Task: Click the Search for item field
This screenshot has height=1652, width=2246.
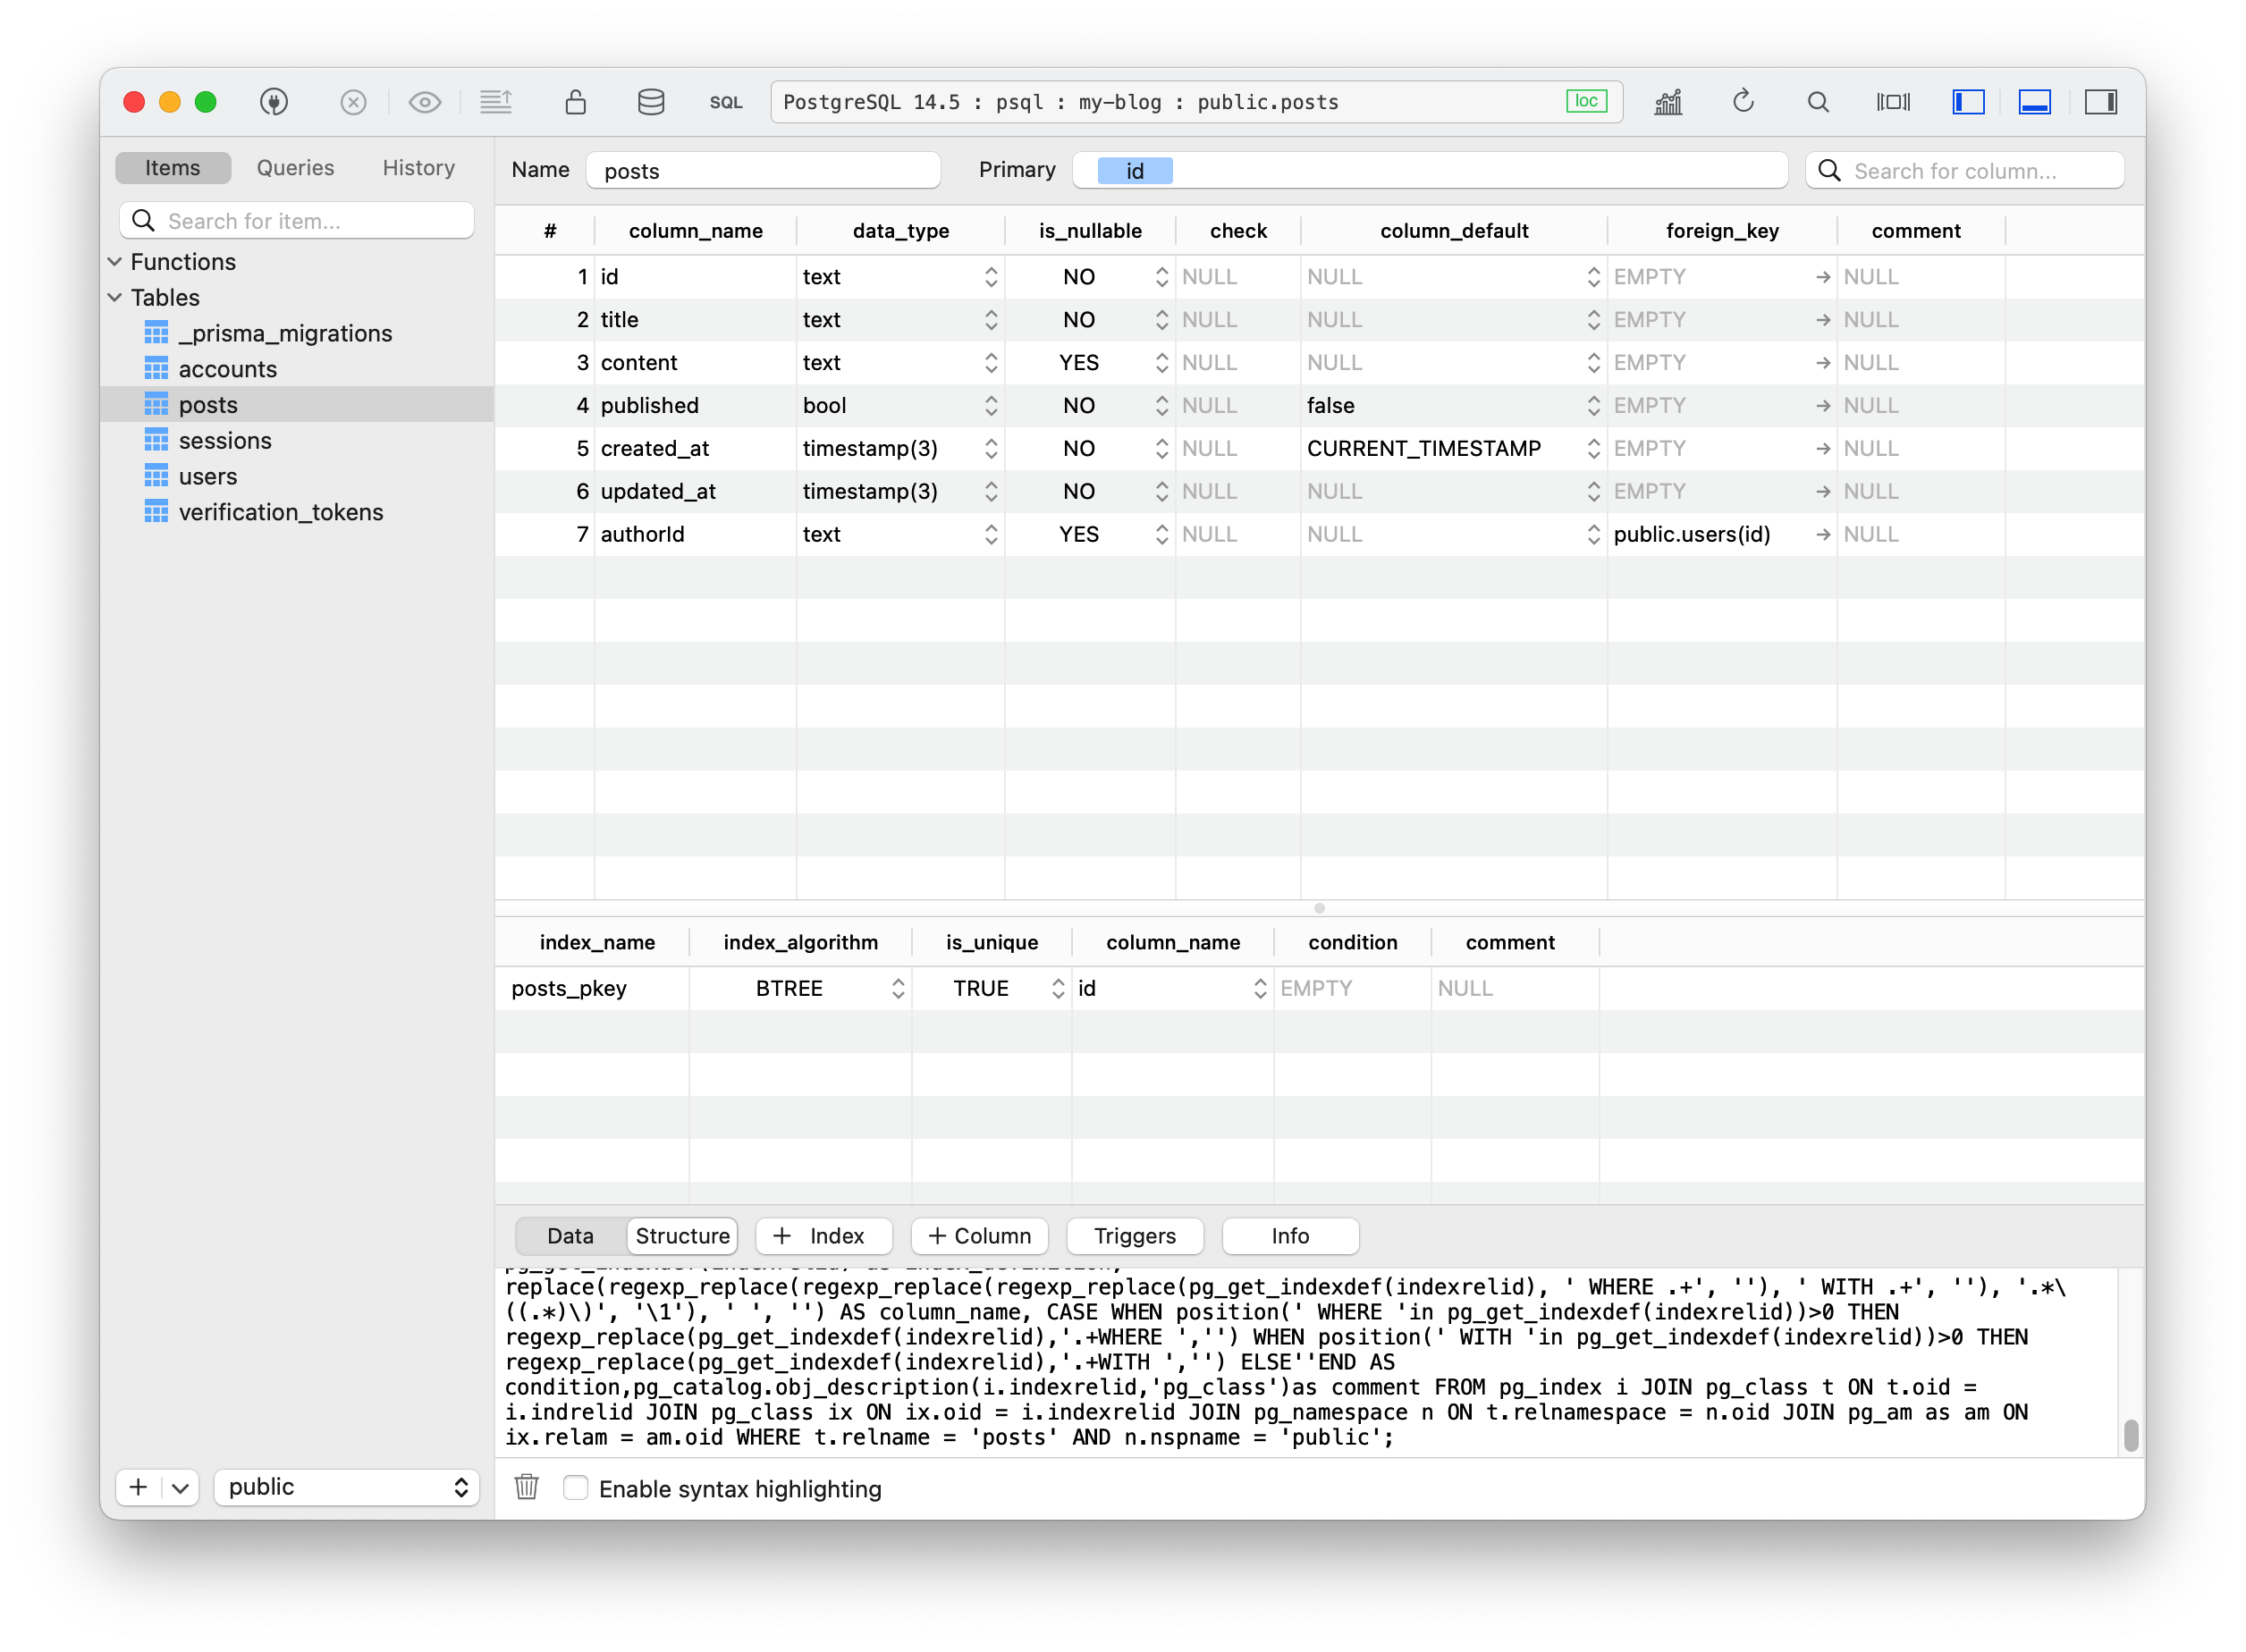Action: (x=297, y=221)
